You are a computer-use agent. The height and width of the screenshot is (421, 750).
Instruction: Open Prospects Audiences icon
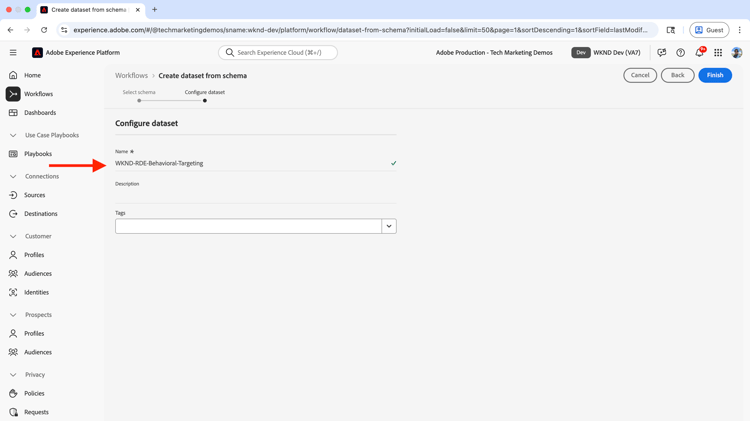[13, 352]
